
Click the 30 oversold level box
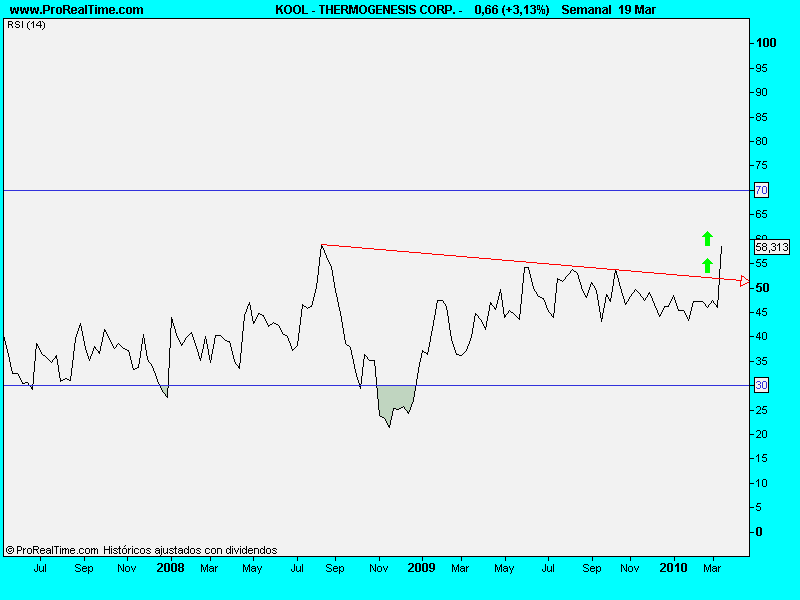[x=761, y=385]
